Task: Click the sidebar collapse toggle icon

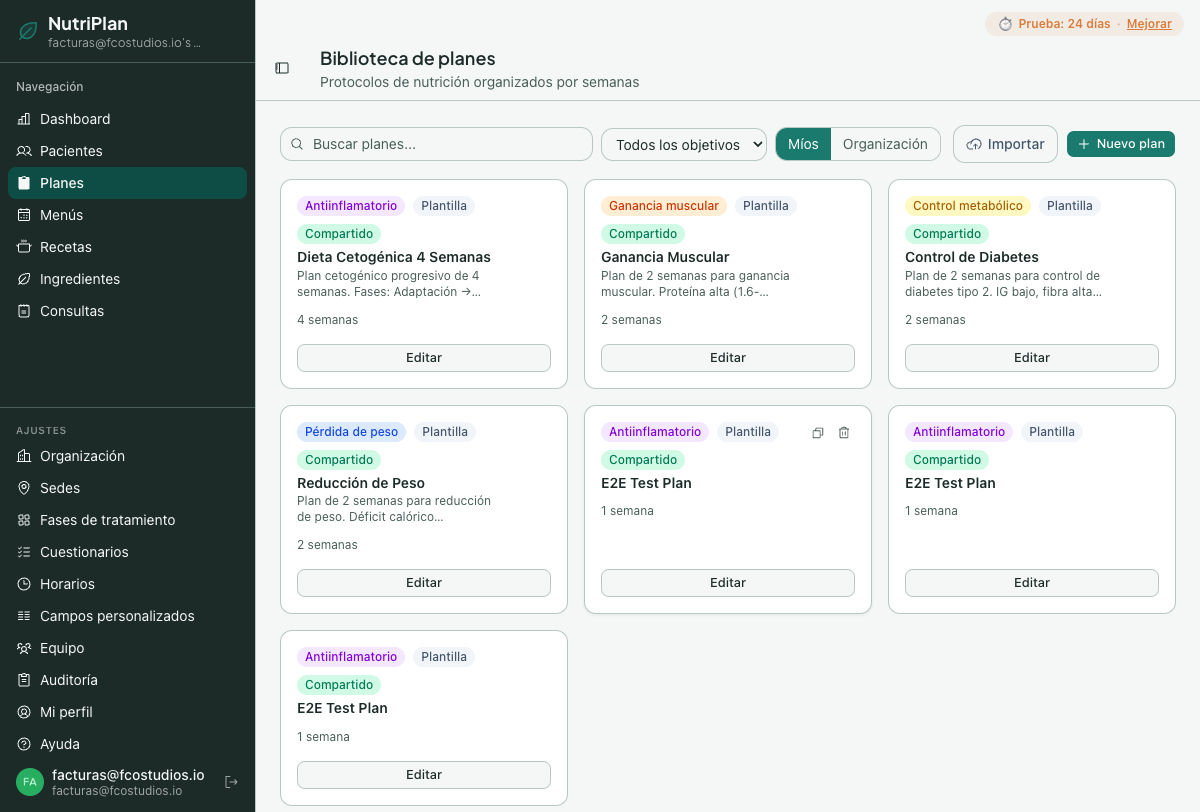Action: pyautogui.click(x=282, y=68)
